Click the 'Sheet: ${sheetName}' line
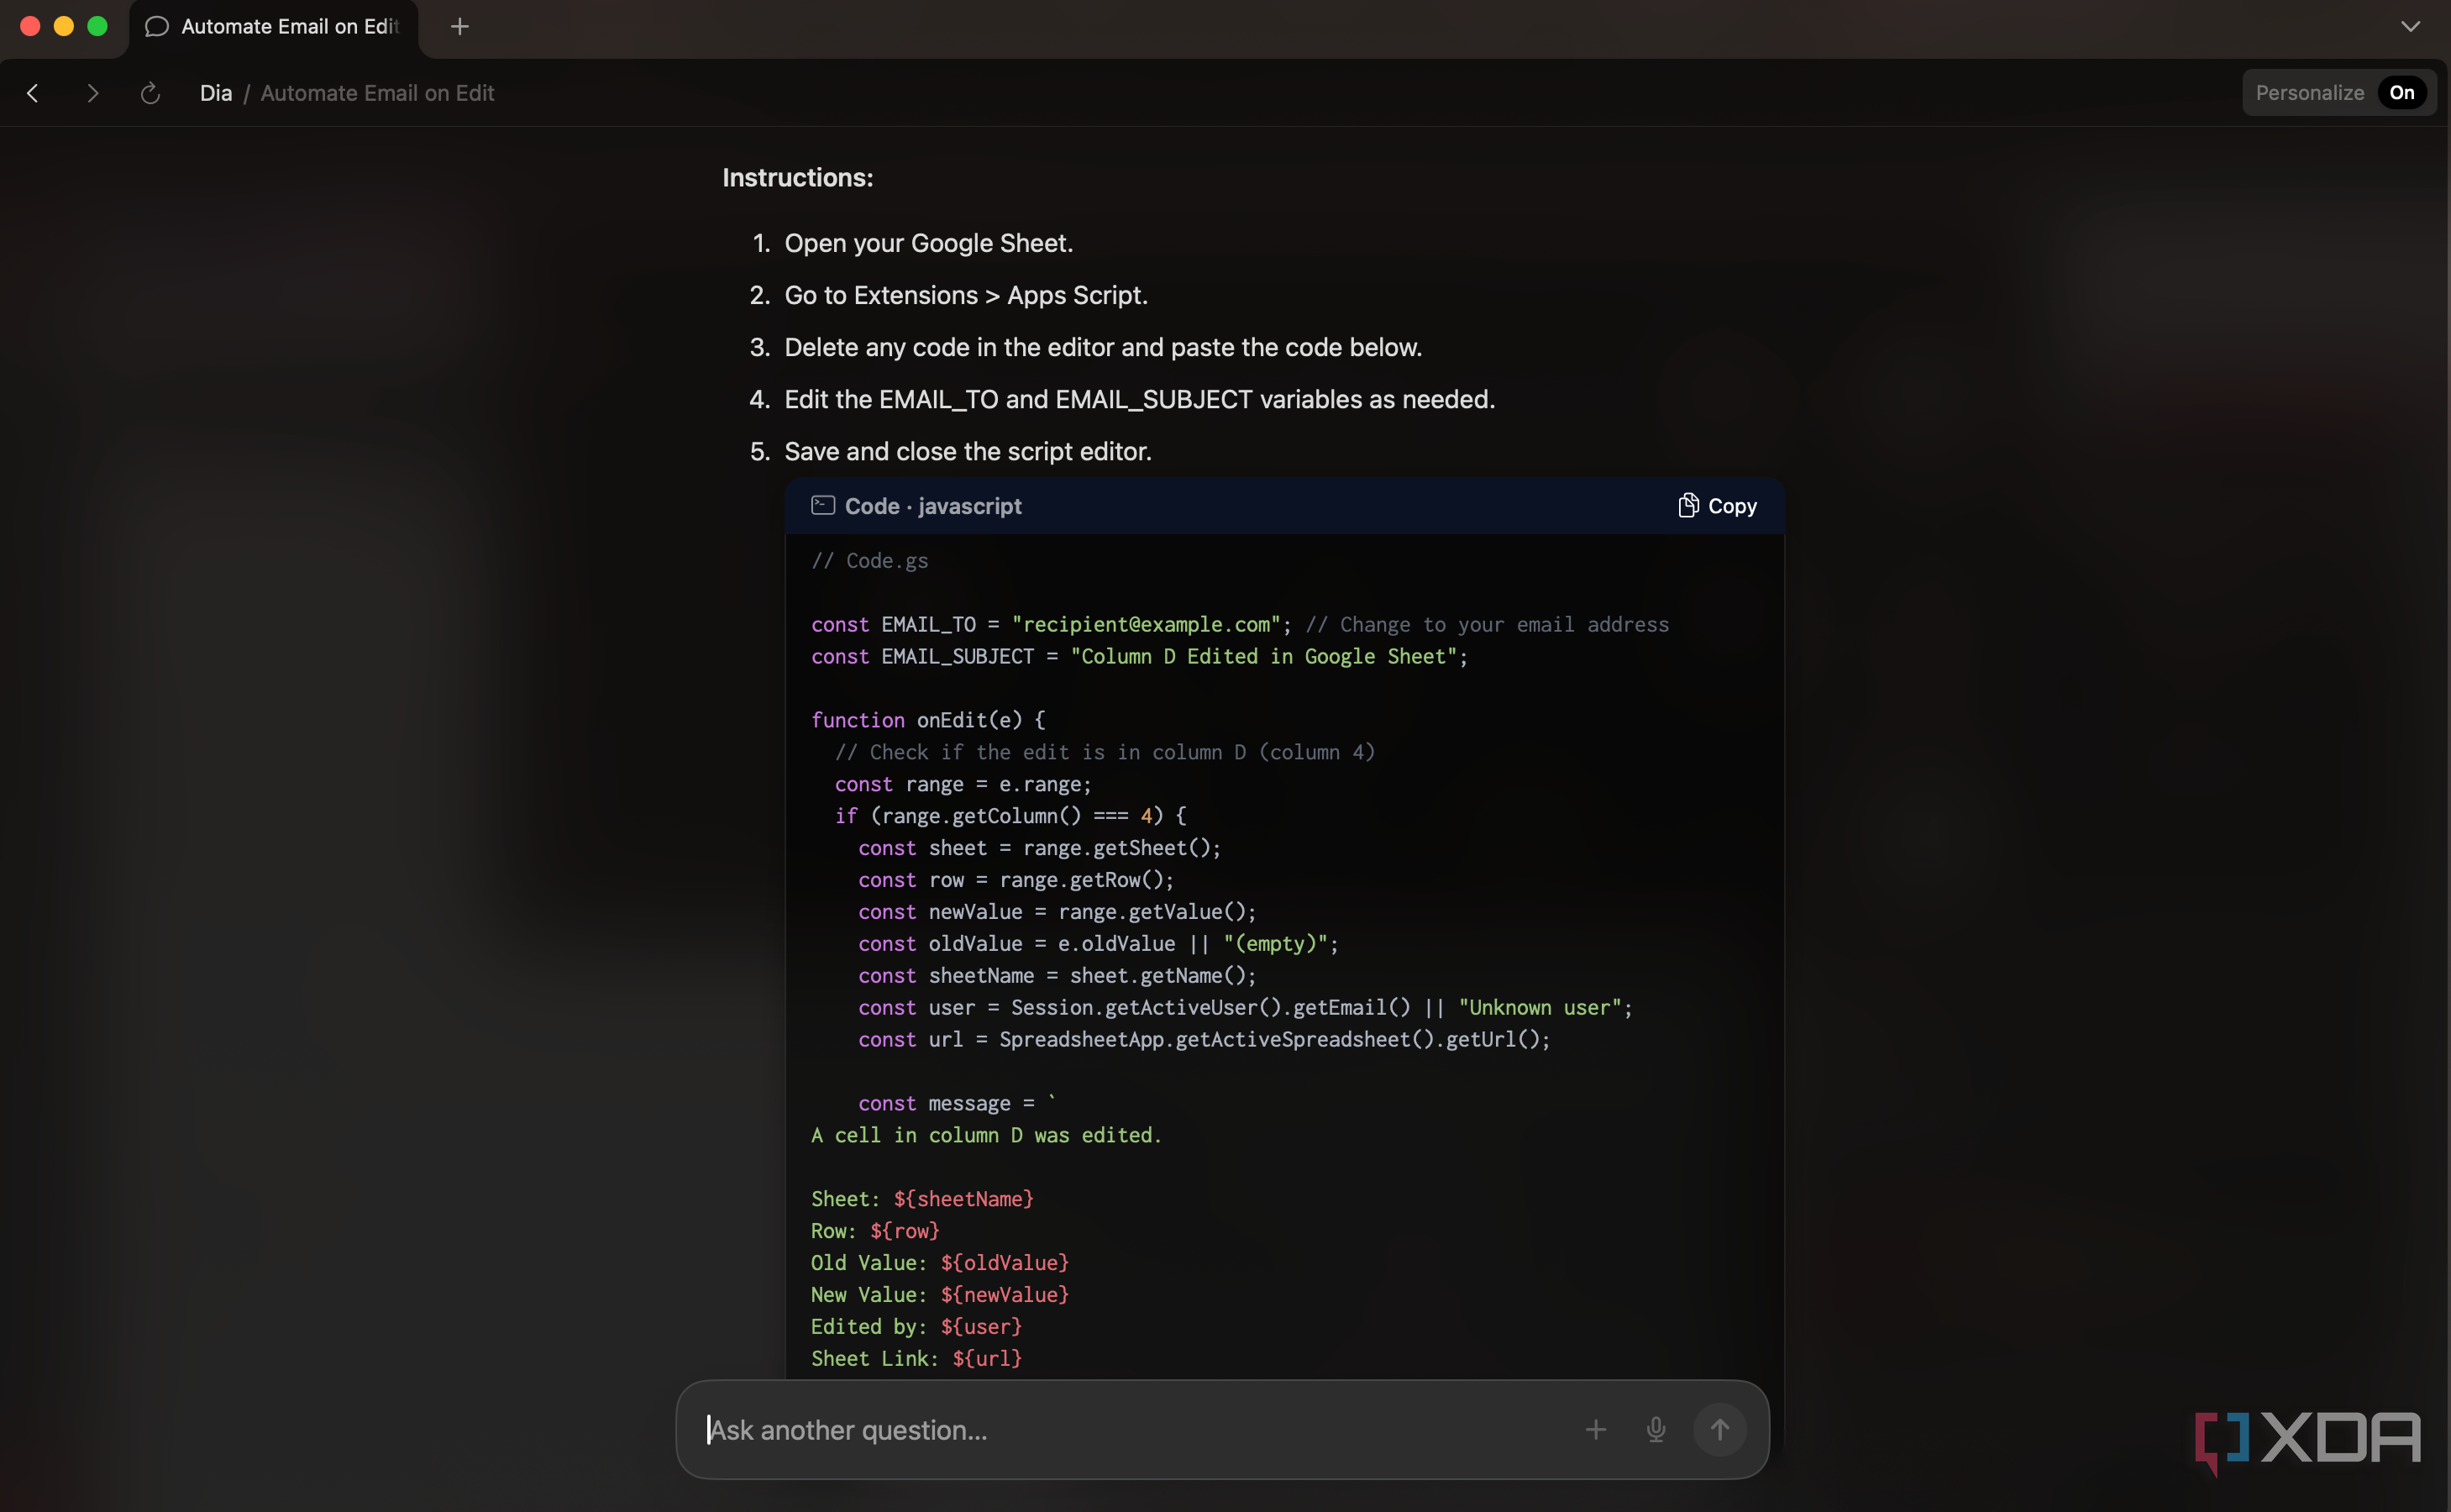Viewport: 2451px width, 1512px height. pyautogui.click(x=922, y=1199)
